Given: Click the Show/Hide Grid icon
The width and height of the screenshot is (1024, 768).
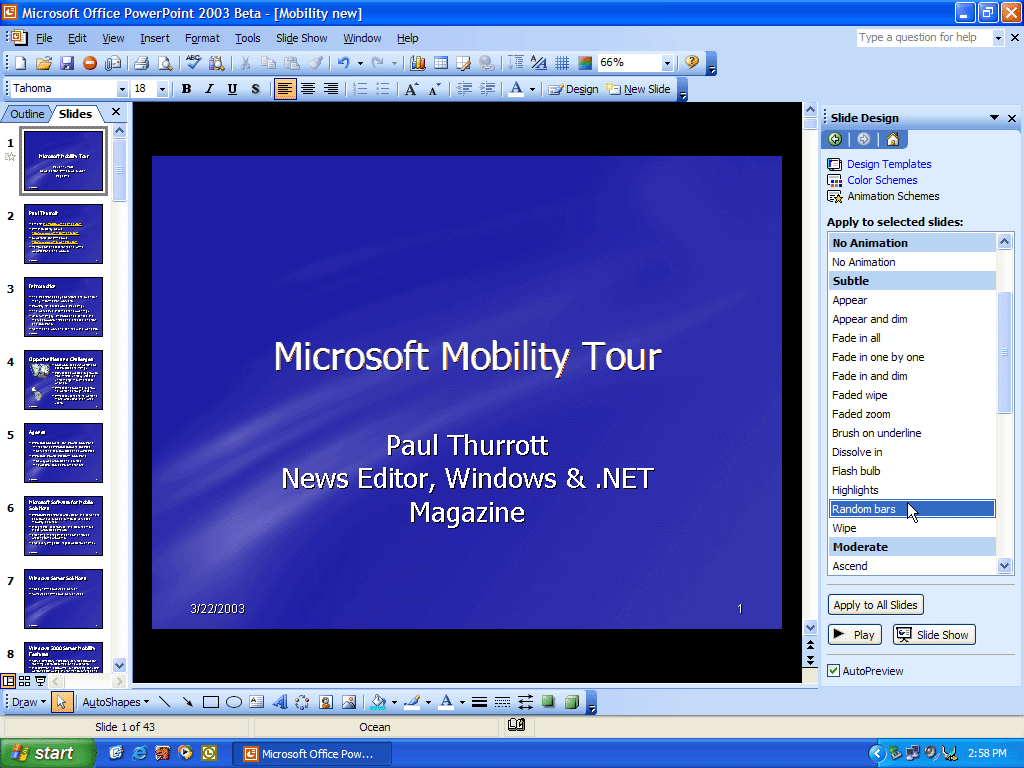Looking at the screenshot, I should point(562,63).
